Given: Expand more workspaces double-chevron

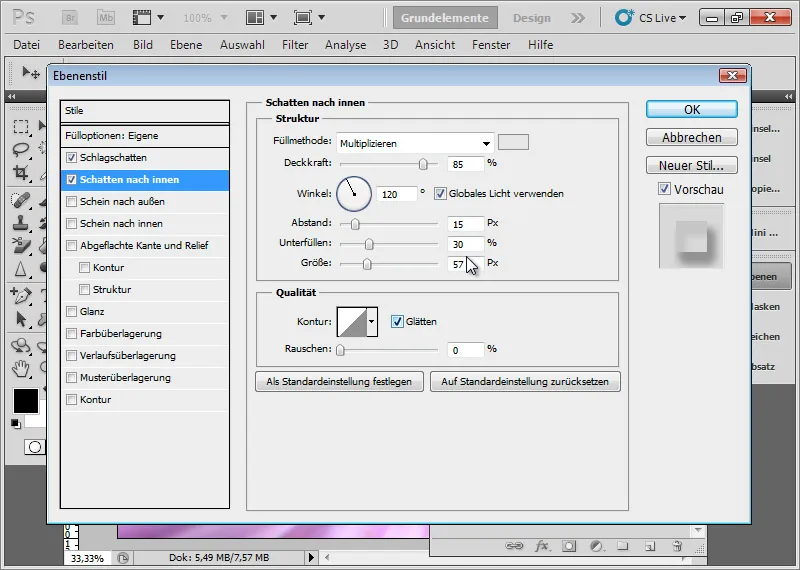Looking at the screenshot, I should pyautogui.click(x=578, y=18).
